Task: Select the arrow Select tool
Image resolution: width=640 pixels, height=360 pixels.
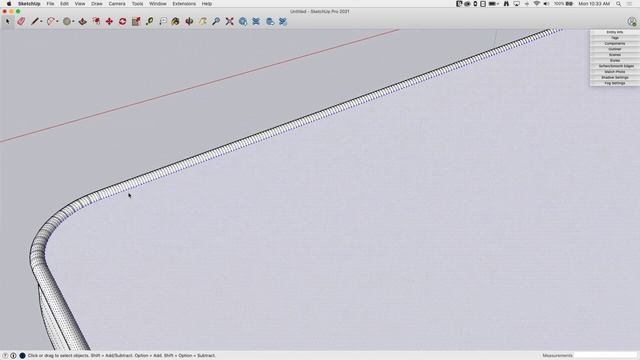Action: [8, 21]
